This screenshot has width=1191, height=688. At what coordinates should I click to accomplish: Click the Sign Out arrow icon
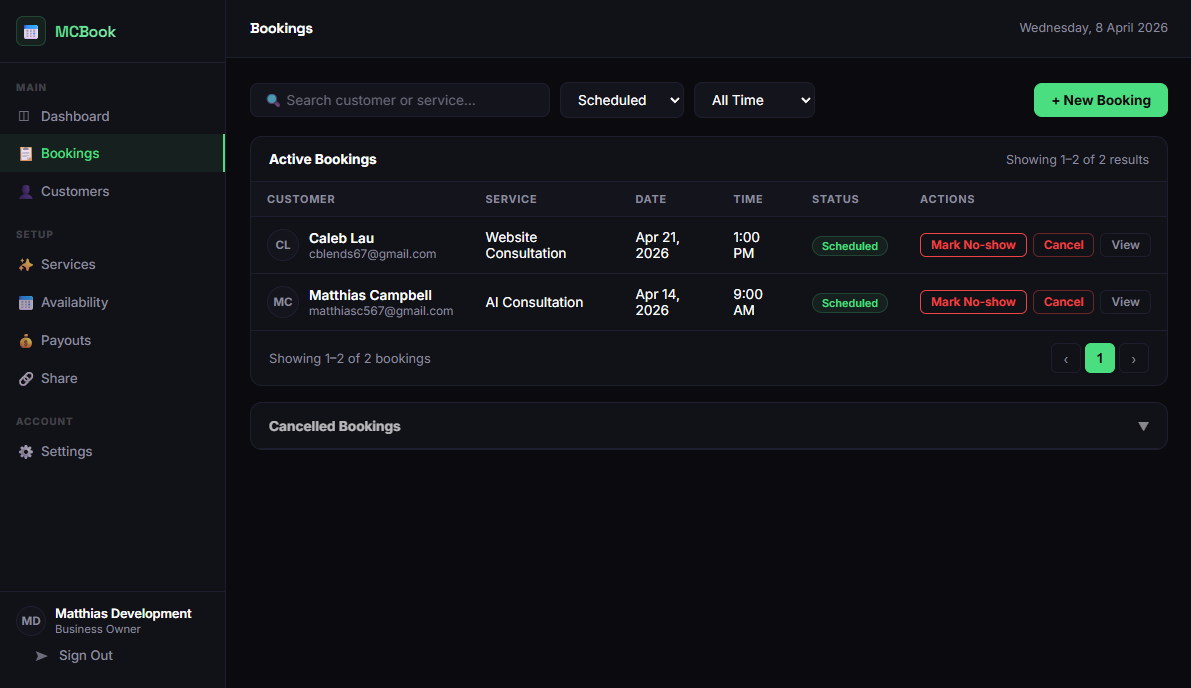tap(40, 655)
